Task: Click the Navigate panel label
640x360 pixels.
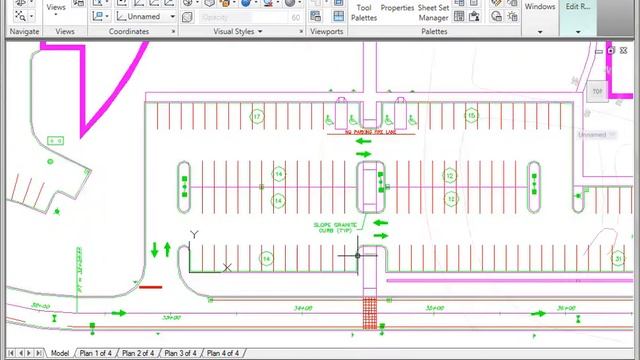Action: (24, 31)
